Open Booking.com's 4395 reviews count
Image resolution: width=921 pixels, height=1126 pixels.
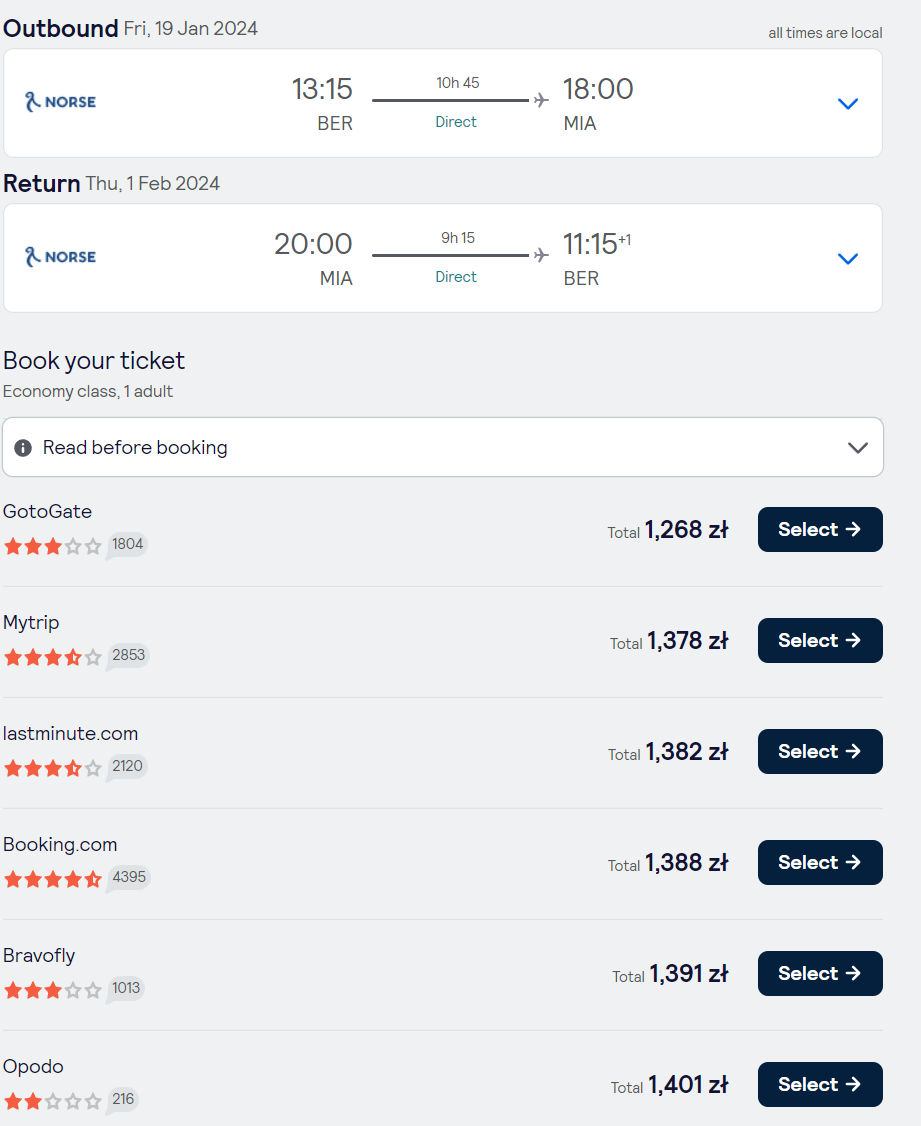(129, 877)
